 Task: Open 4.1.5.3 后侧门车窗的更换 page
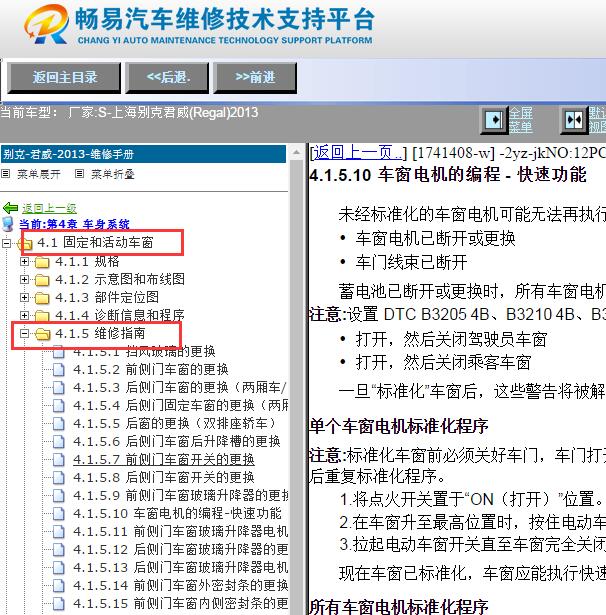coord(180,388)
